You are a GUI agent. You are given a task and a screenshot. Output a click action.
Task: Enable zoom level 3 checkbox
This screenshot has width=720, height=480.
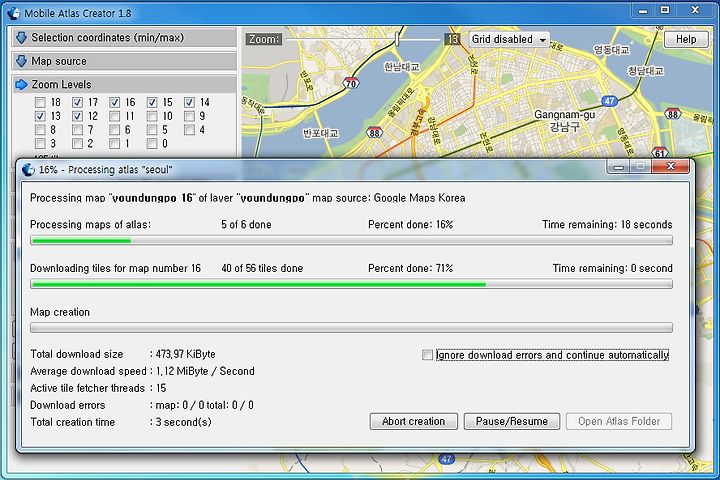(x=40, y=143)
